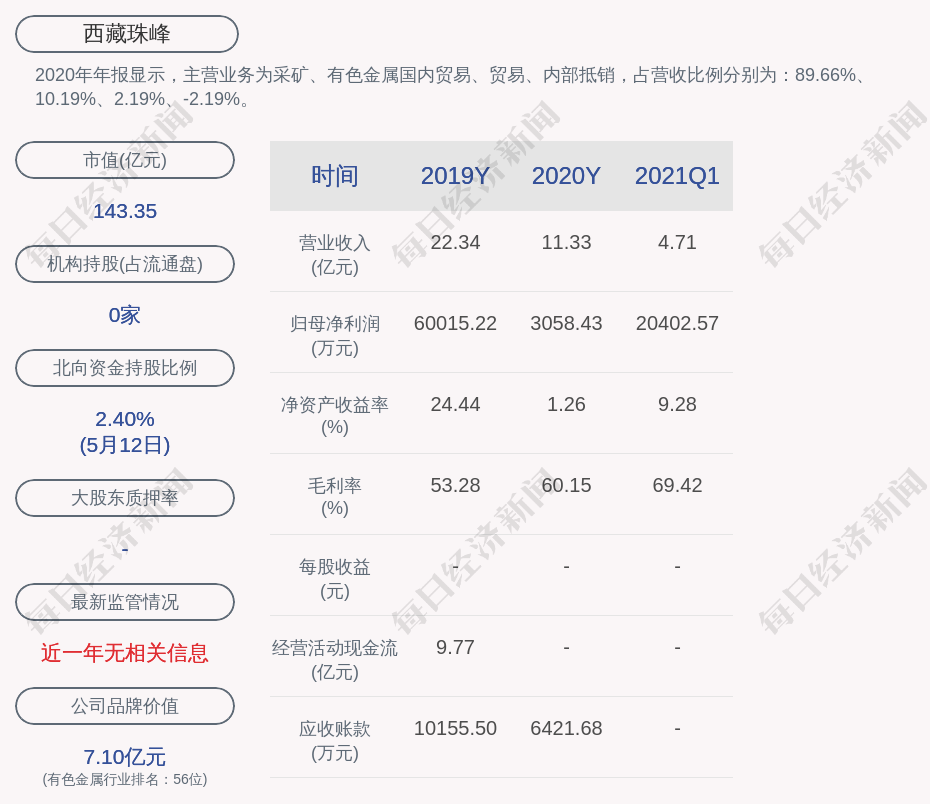Screen dimensions: 930x804
Task: Click the 毛利率 value 69.42
Action: pyautogui.click(x=677, y=485)
